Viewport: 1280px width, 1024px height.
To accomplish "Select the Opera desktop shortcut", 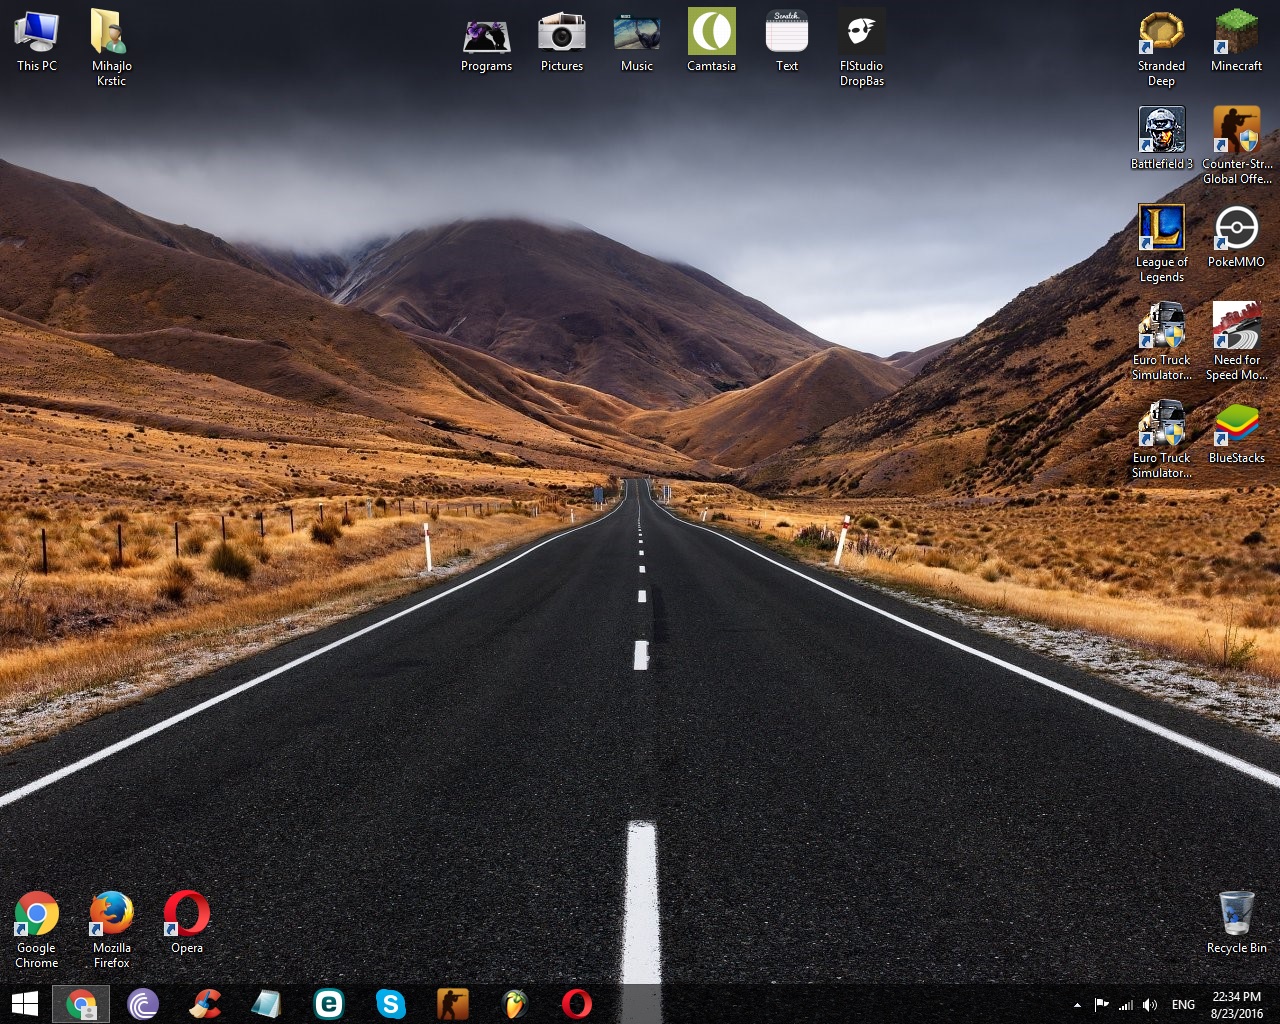I will [x=187, y=923].
